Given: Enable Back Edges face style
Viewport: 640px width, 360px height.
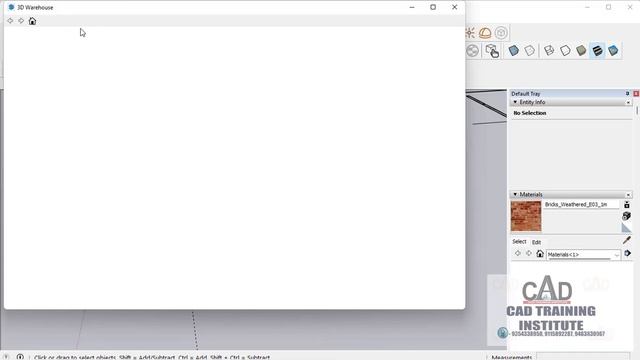Looking at the screenshot, I should pyautogui.click(x=529, y=51).
